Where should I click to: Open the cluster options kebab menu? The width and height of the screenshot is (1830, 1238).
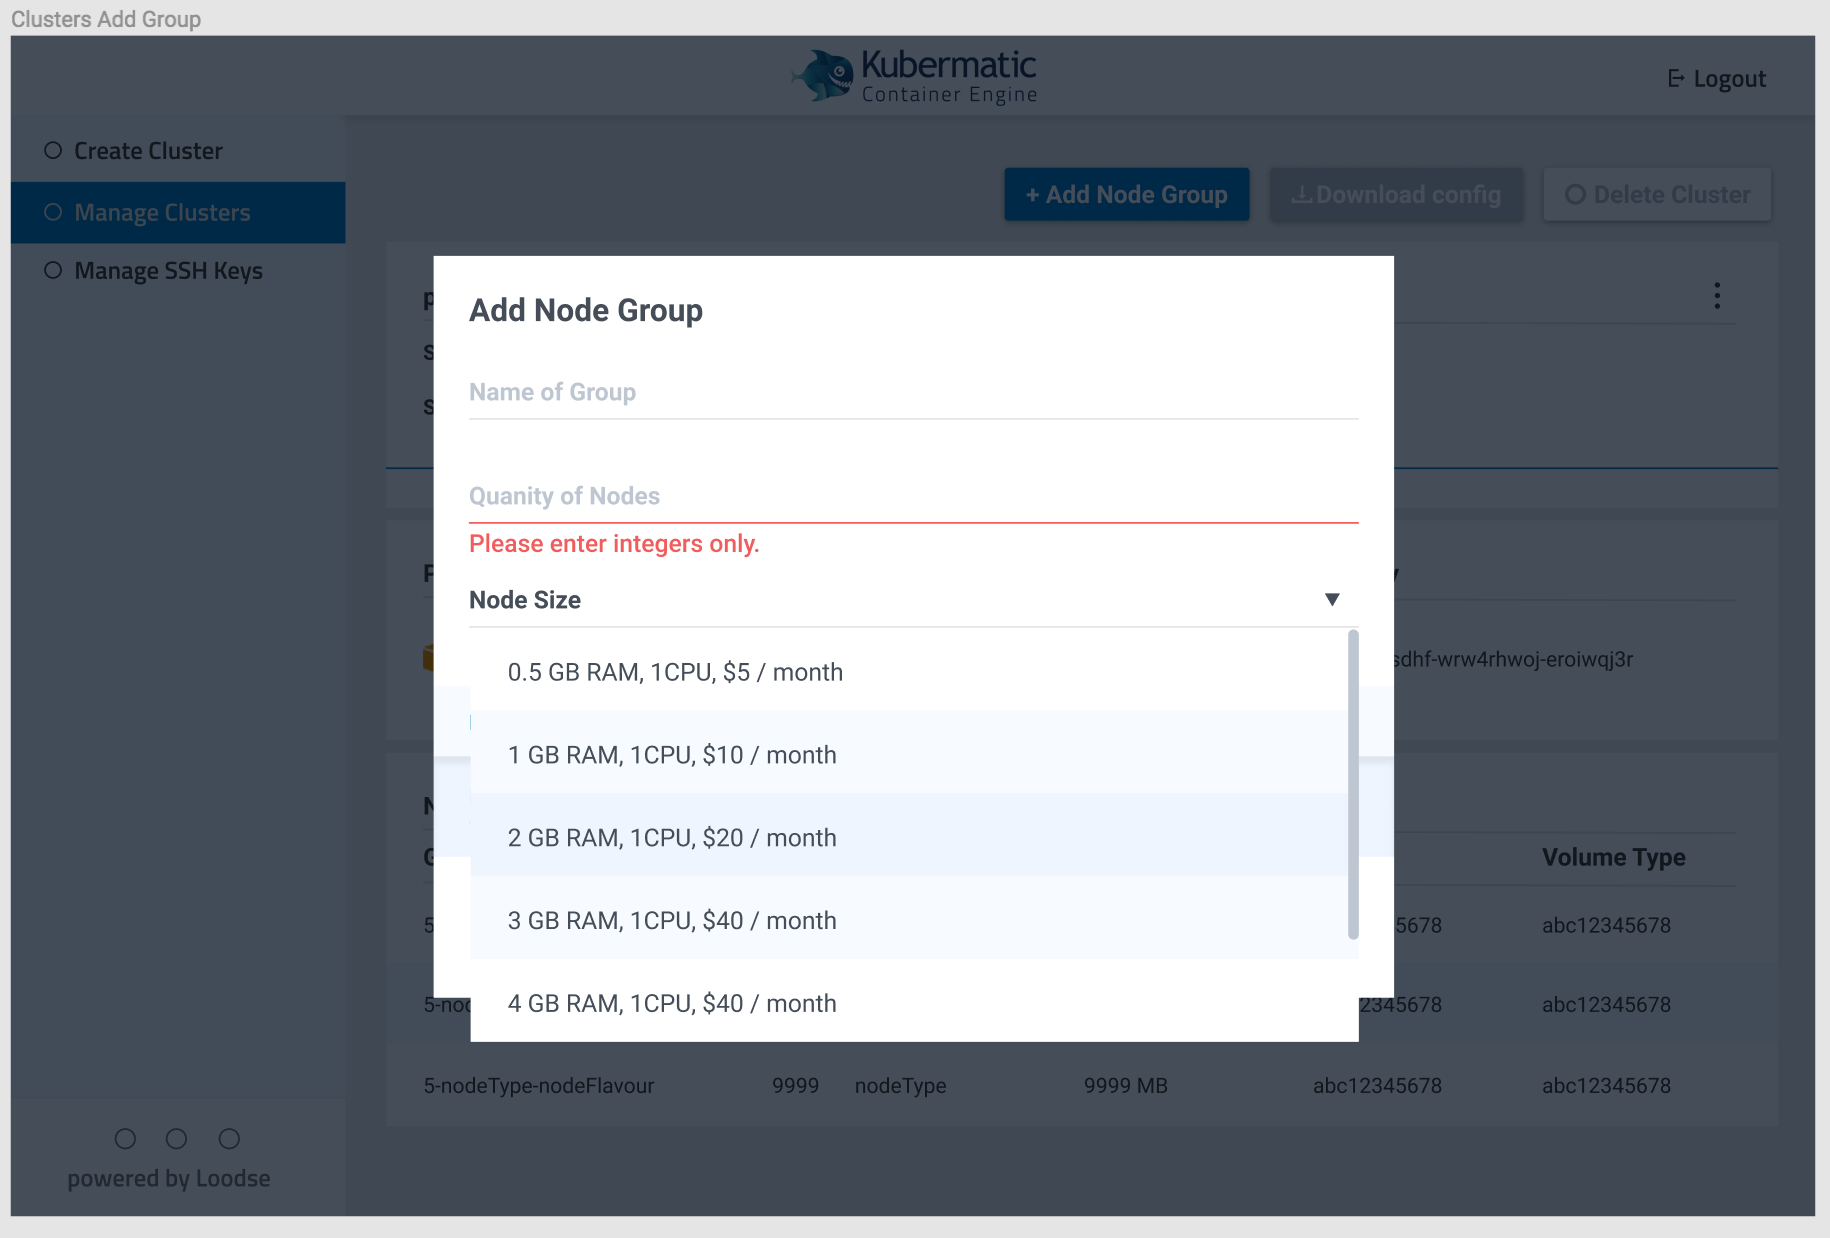[x=1718, y=296]
